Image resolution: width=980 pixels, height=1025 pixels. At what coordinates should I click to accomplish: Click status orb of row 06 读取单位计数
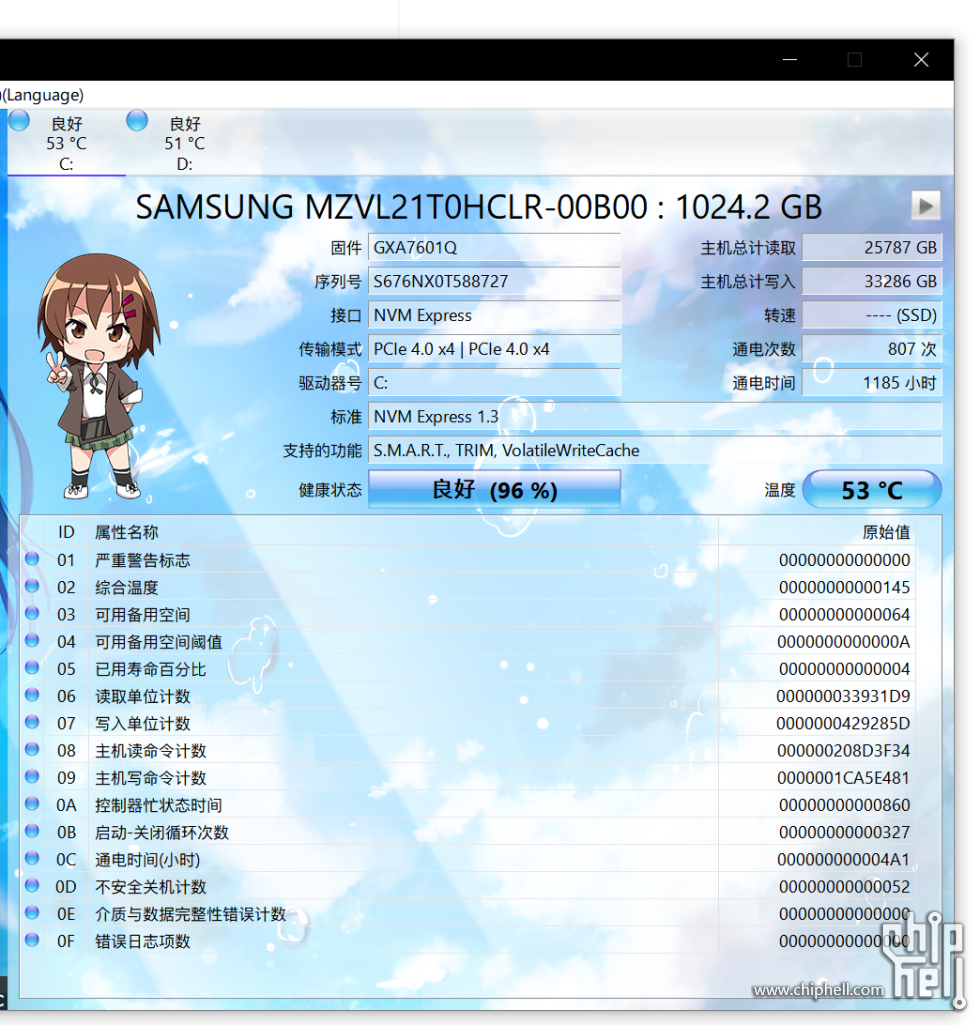point(32,695)
